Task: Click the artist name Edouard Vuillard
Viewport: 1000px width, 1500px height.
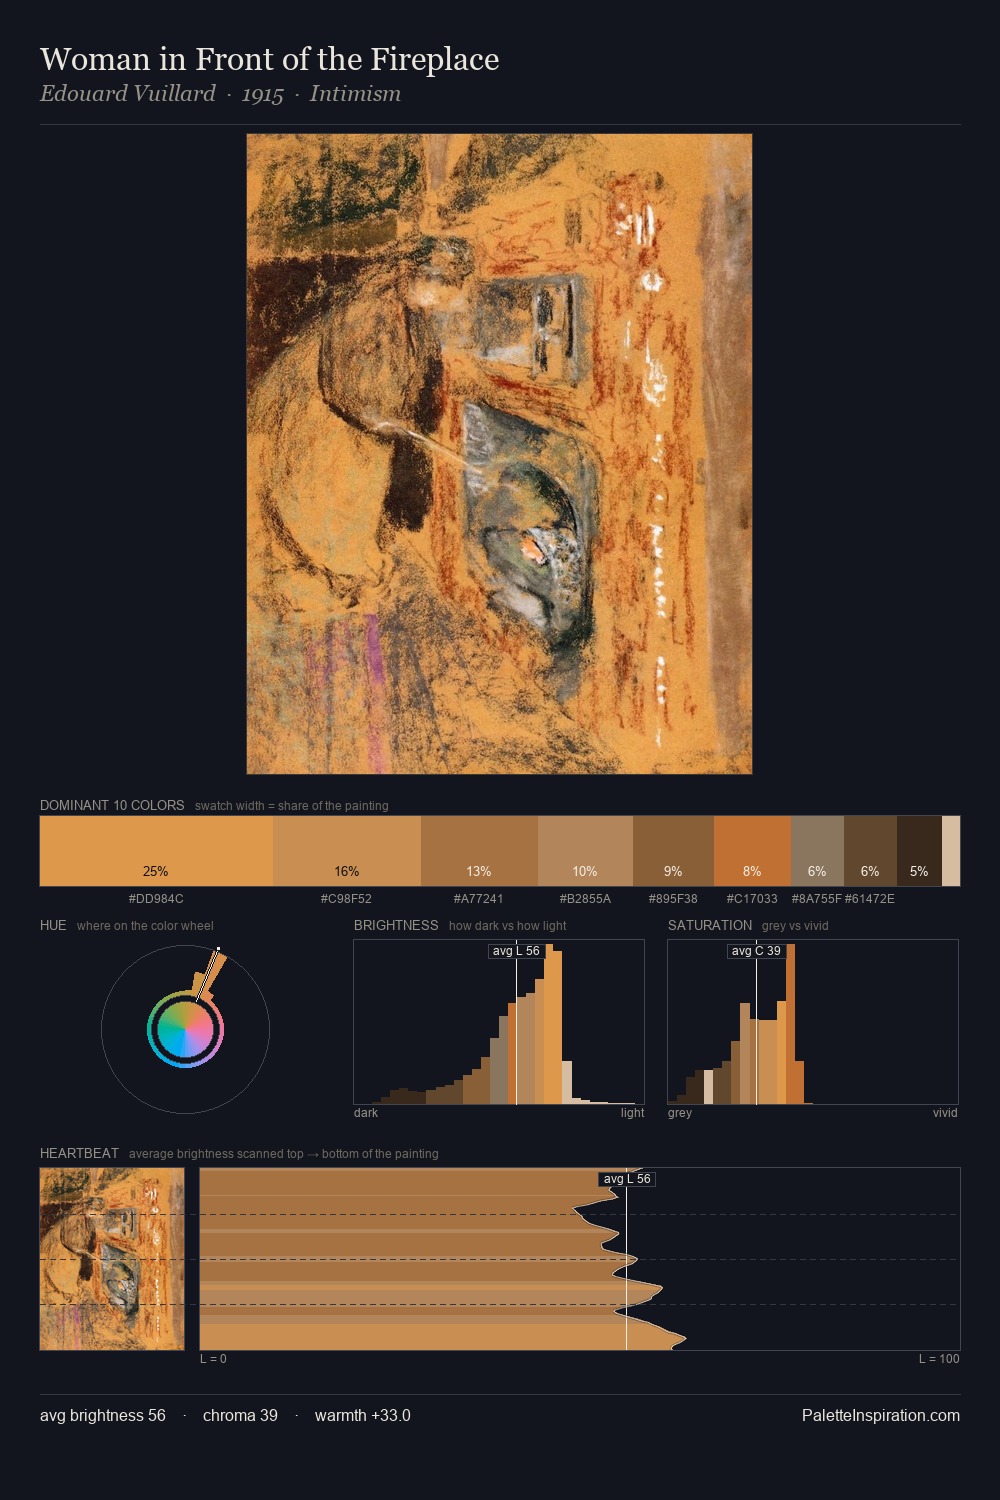Action: 128,94
